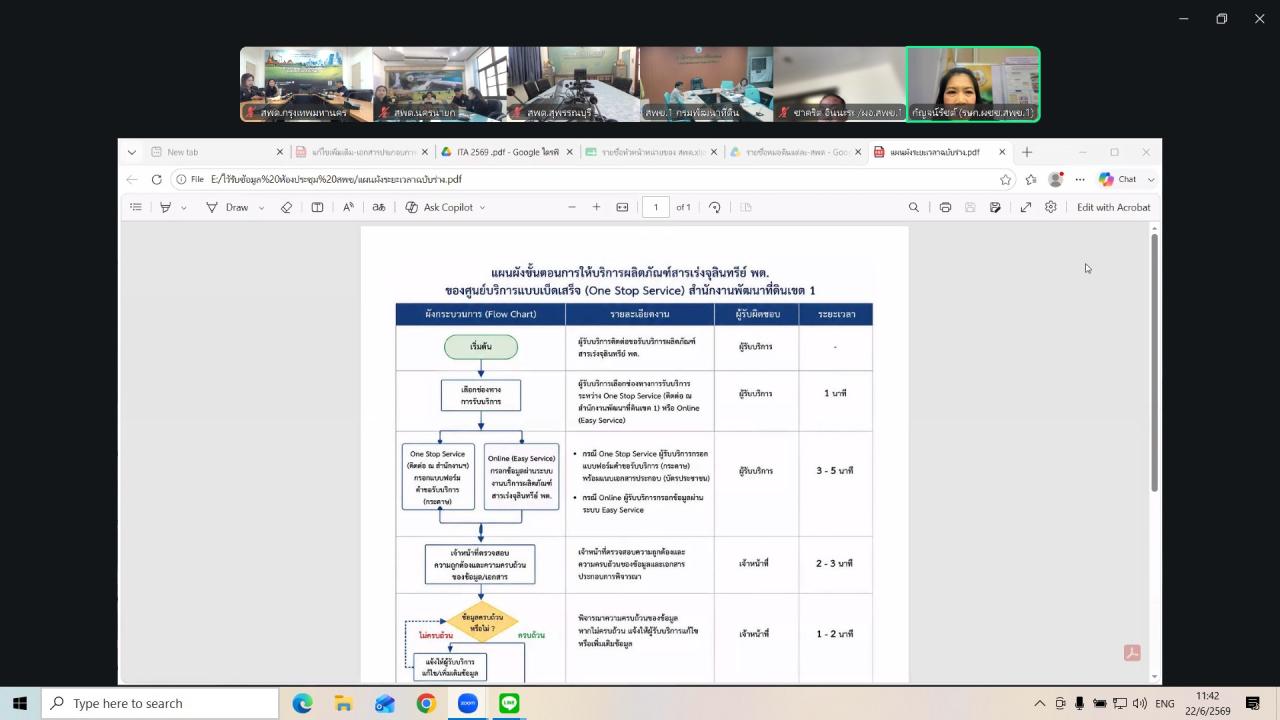Zoom in on the PDF
1280x720 pixels.
(x=596, y=207)
